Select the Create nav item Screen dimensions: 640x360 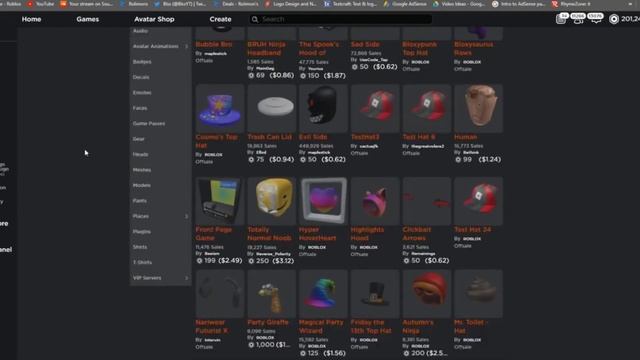point(220,19)
